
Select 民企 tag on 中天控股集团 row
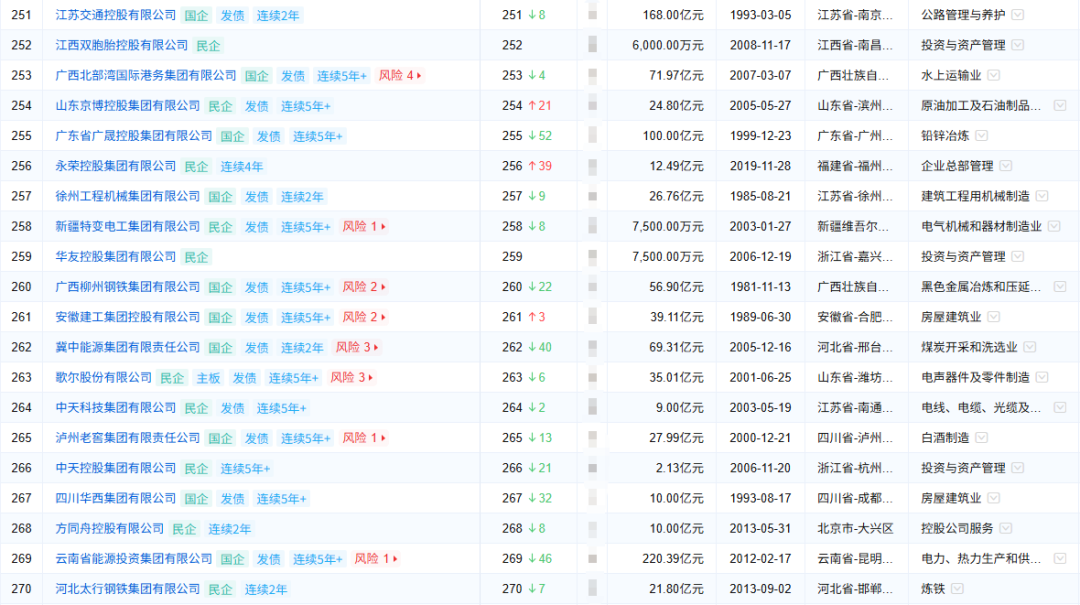pyautogui.click(x=196, y=469)
